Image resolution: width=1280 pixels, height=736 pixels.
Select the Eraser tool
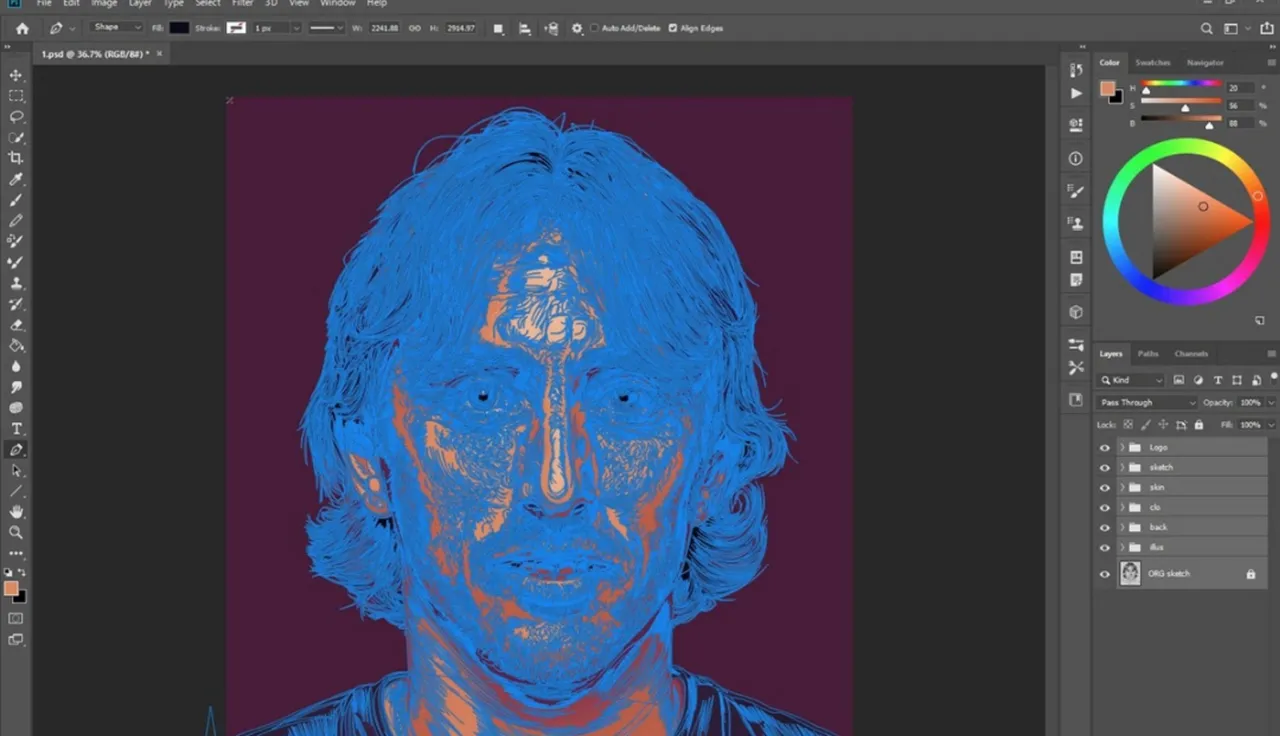tap(16, 324)
